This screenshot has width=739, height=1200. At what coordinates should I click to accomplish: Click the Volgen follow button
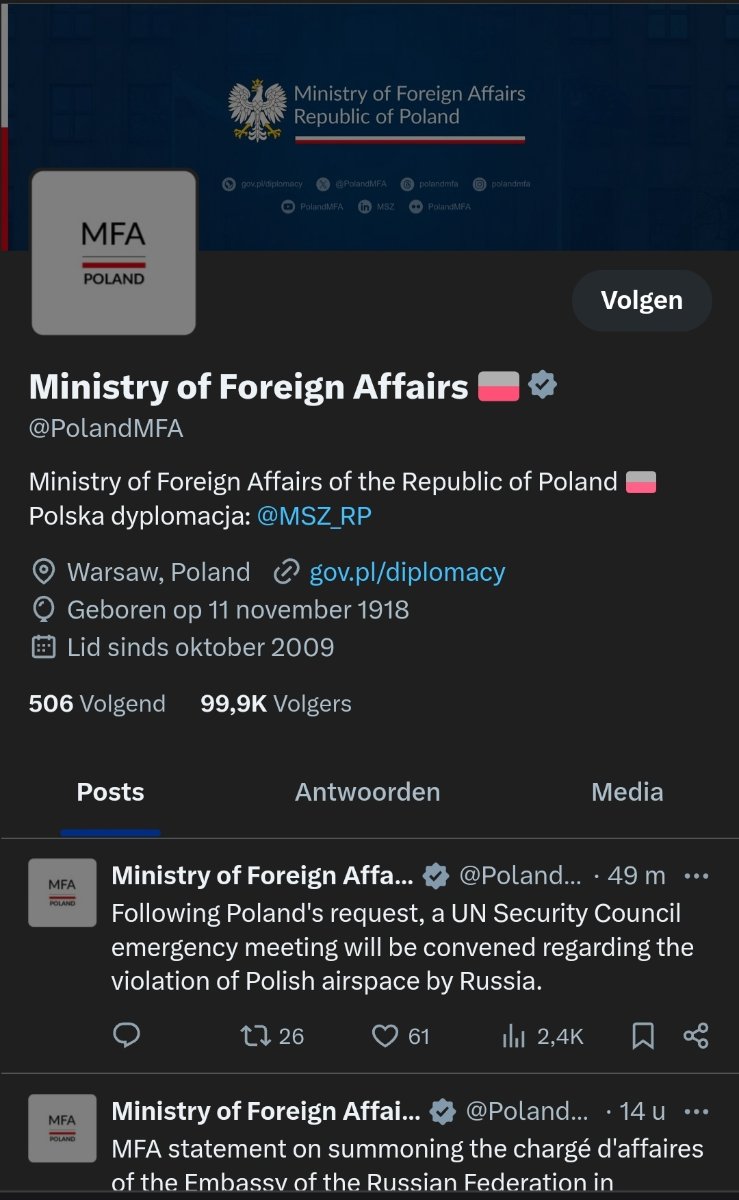click(641, 300)
